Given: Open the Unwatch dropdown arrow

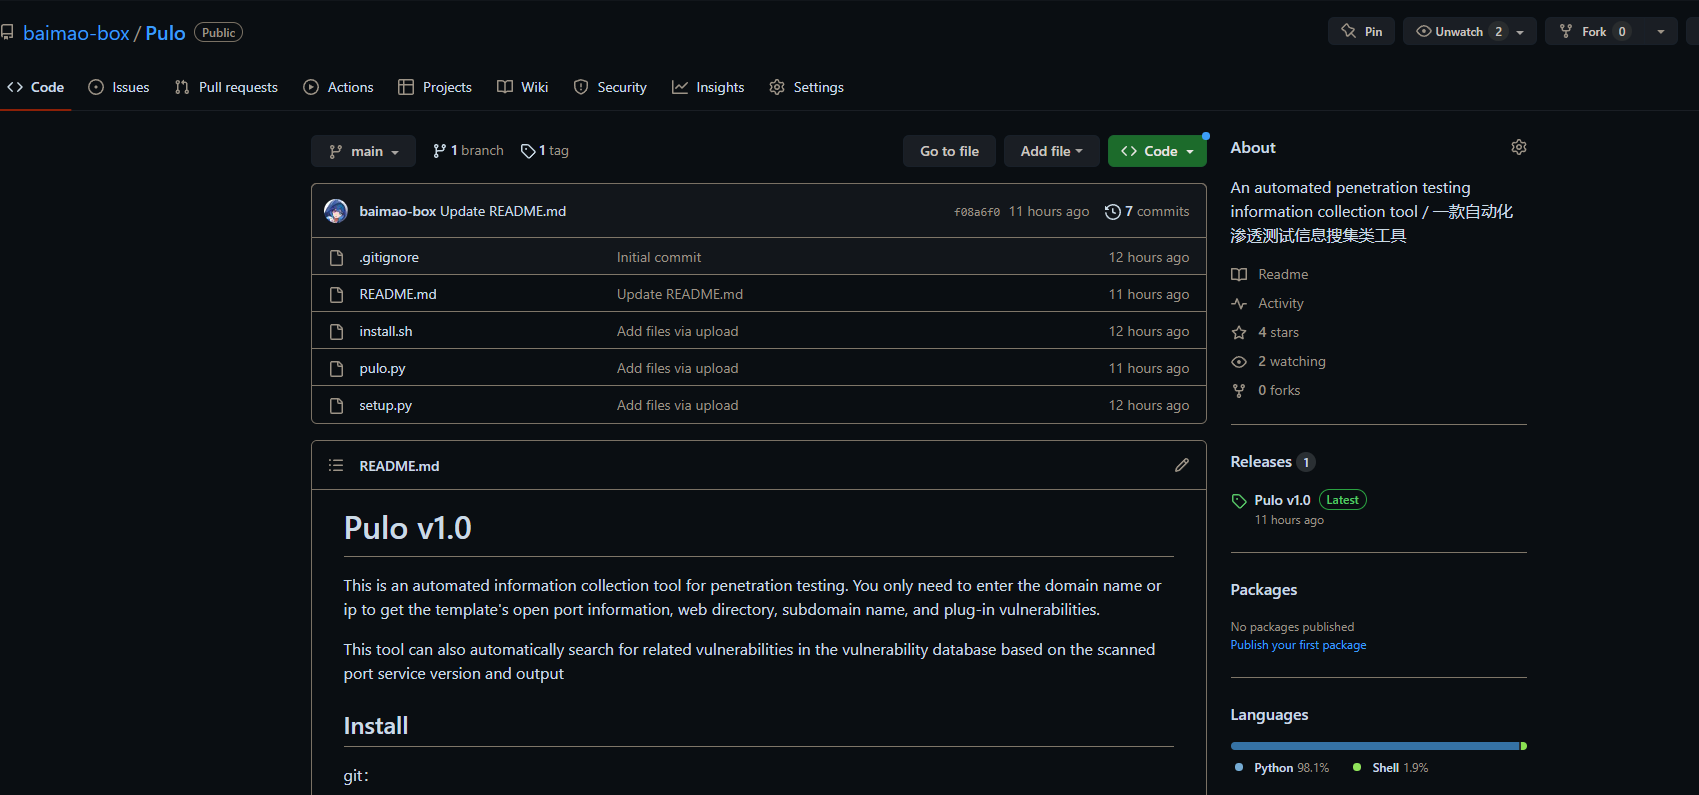Looking at the screenshot, I should click(x=1520, y=32).
